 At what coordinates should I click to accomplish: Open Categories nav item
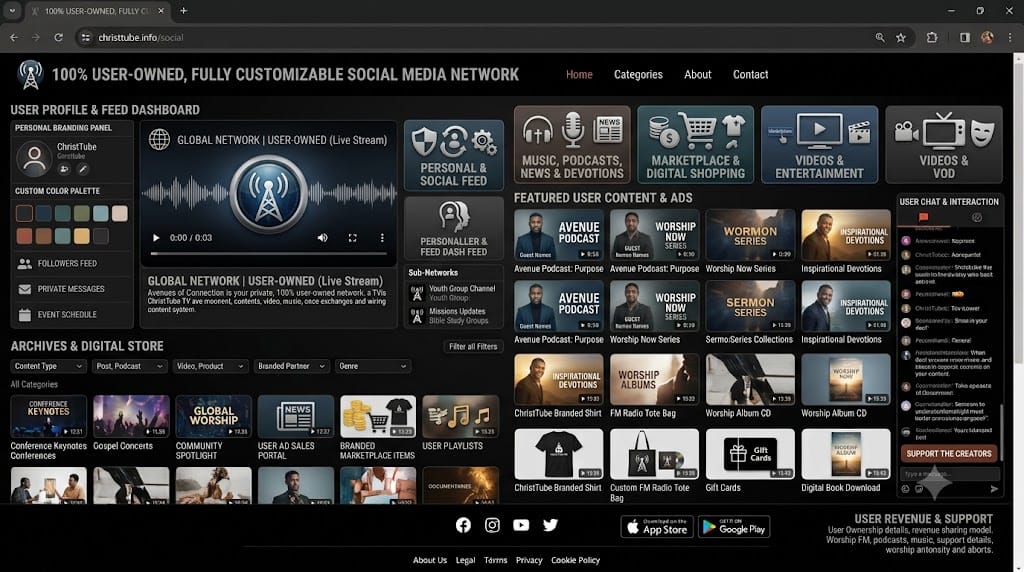click(x=638, y=74)
